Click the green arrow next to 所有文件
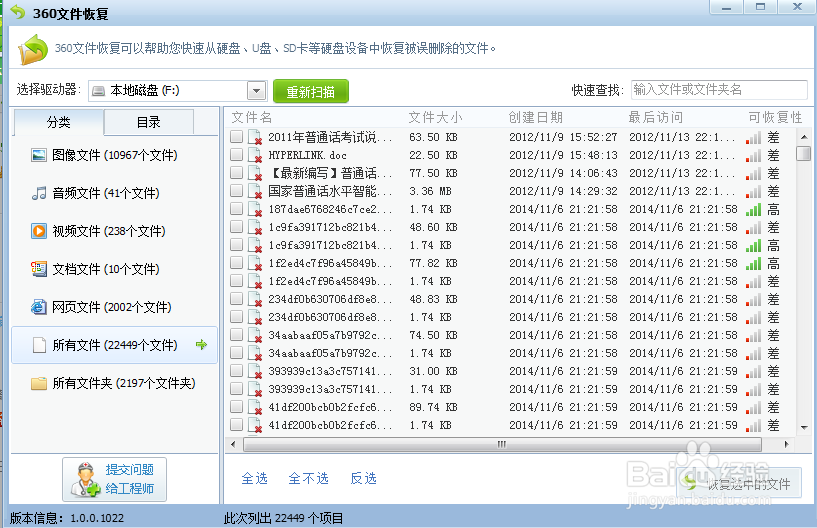The height and width of the screenshot is (528, 817). click(x=201, y=345)
